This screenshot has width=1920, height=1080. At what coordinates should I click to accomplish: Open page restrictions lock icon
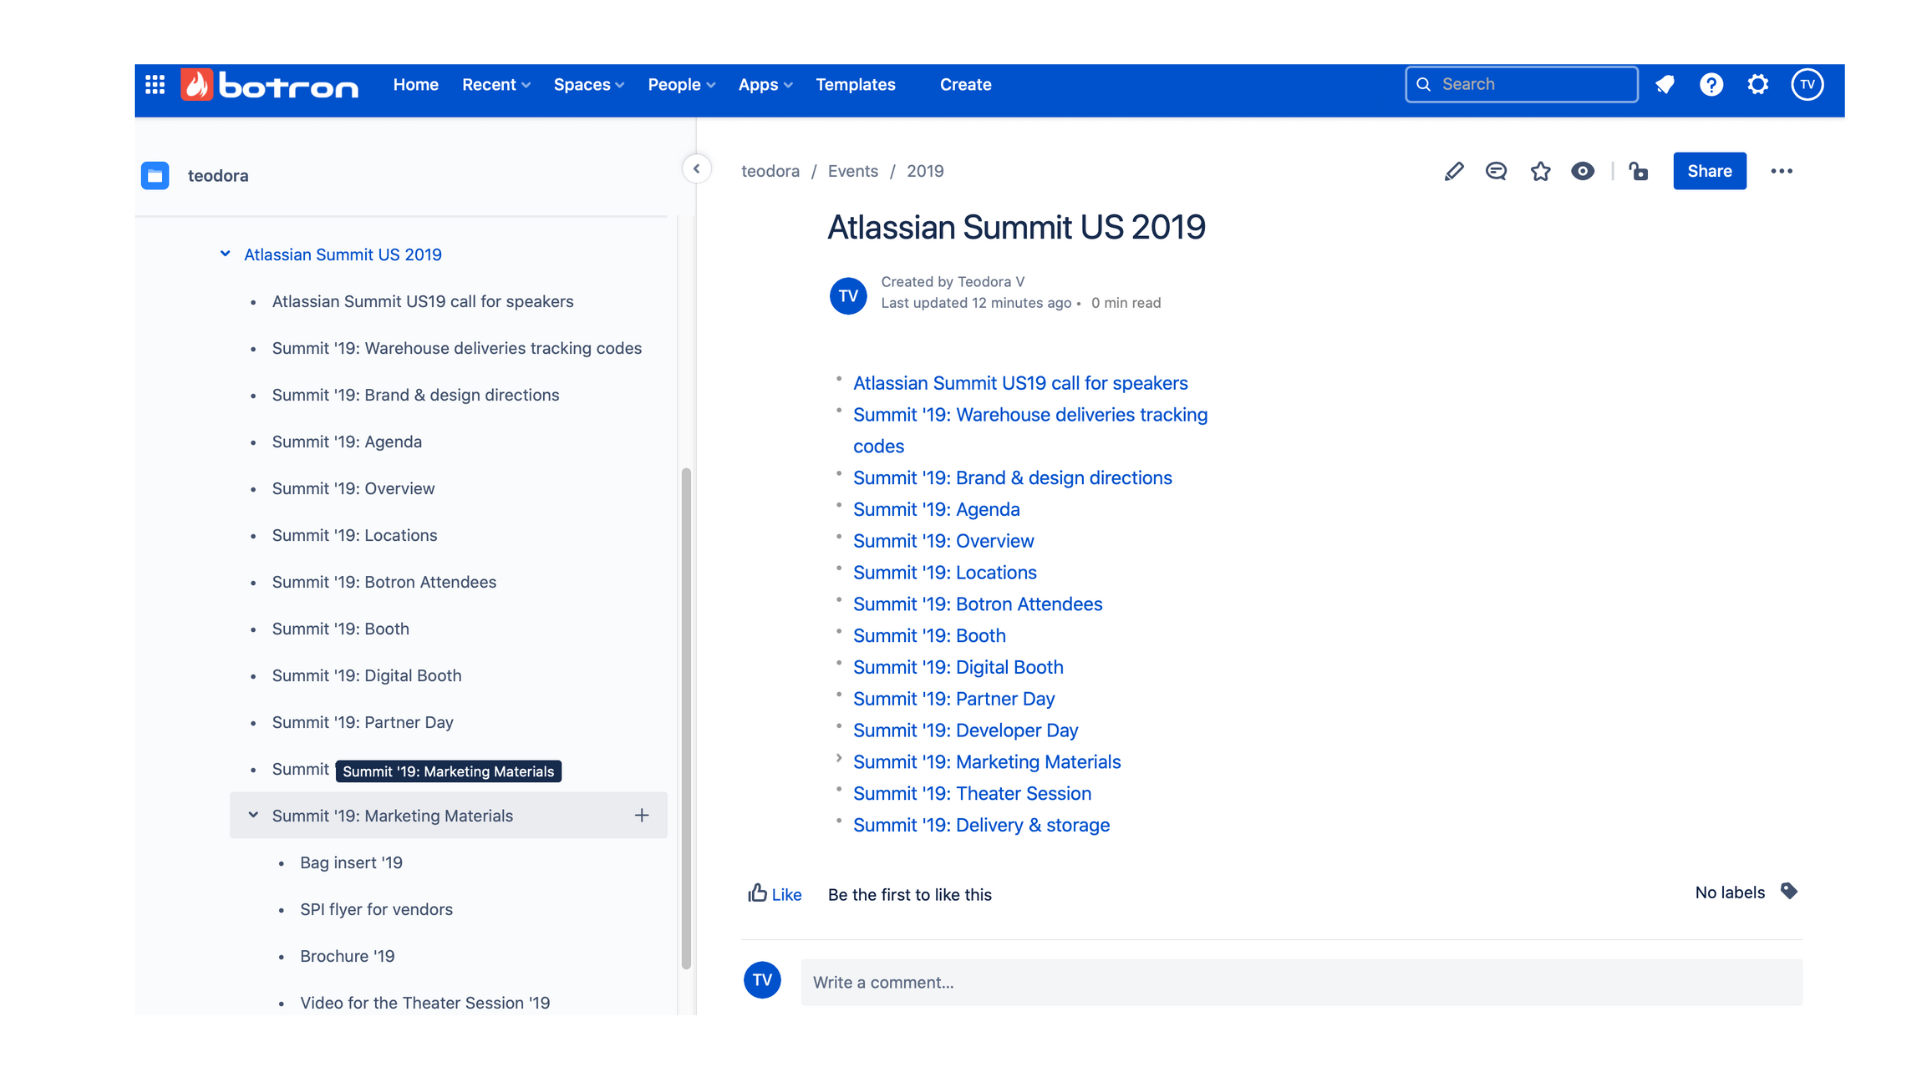point(1638,172)
